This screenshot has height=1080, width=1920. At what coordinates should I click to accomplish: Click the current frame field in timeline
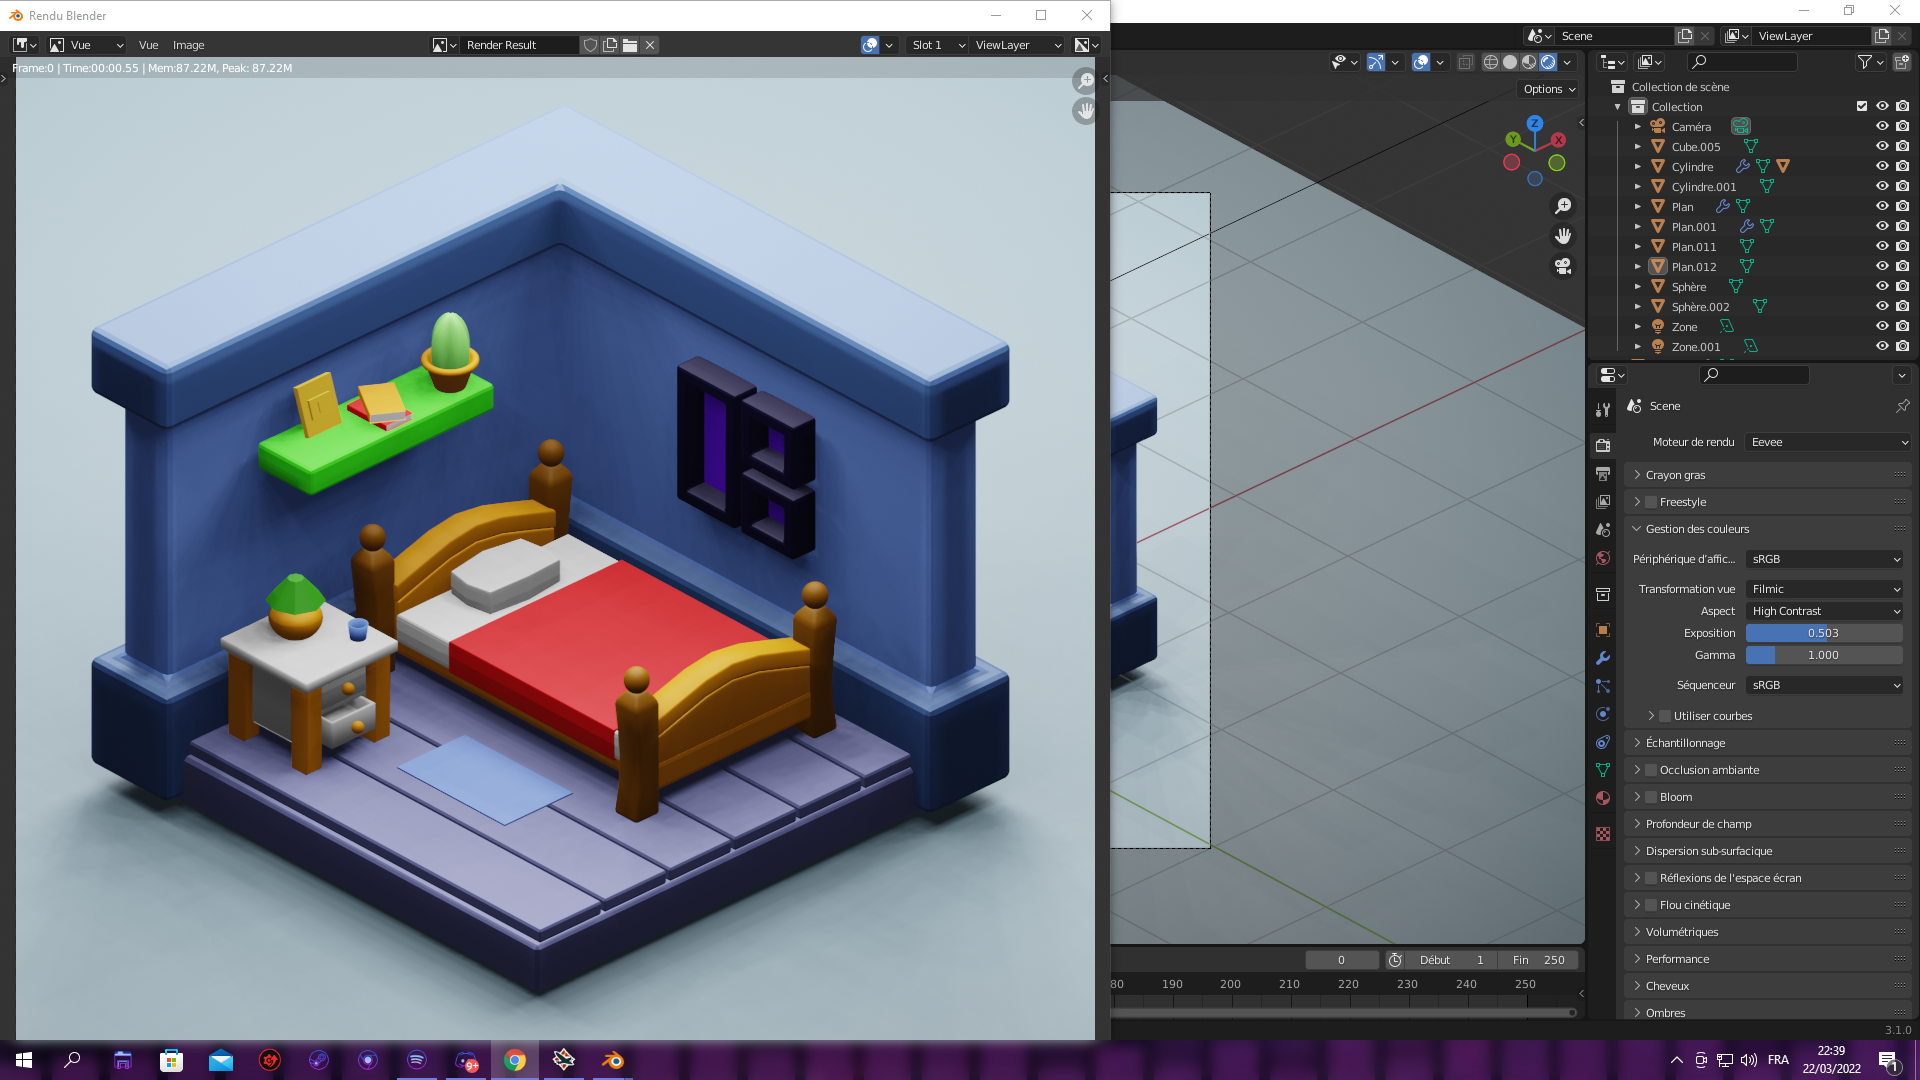[1342, 960]
